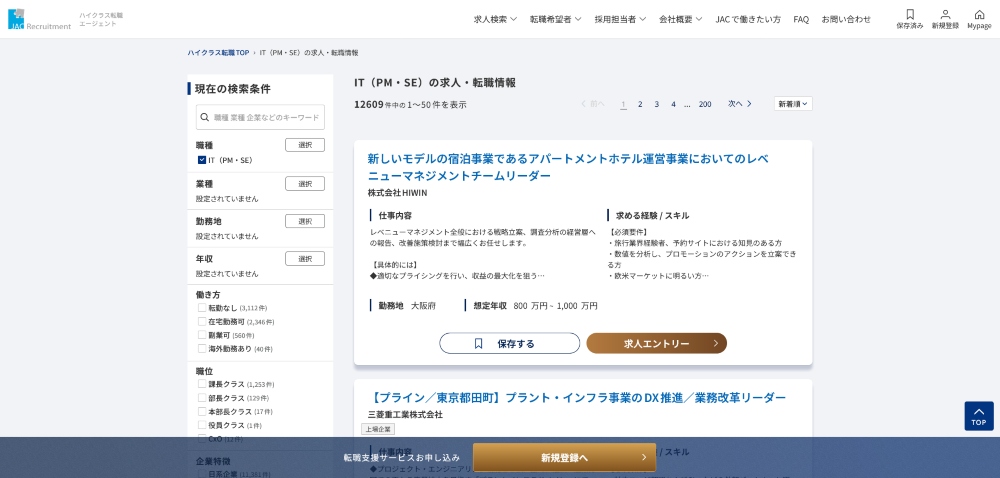Viewport: 1000px width, 478px height.
Task: Click the previous page 前へ arrow
Action: pos(592,103)
